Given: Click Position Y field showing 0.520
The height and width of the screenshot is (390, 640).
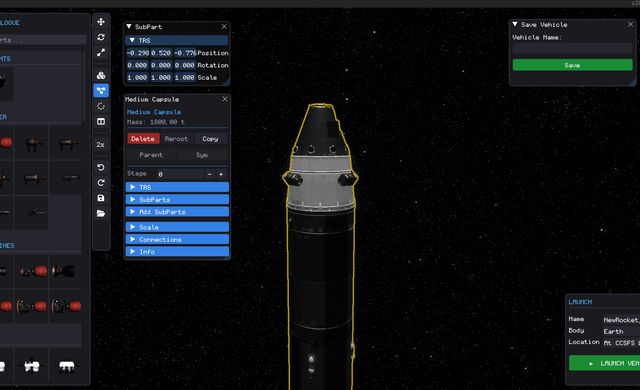Looking at the screenshot, I should coord(161,53).
